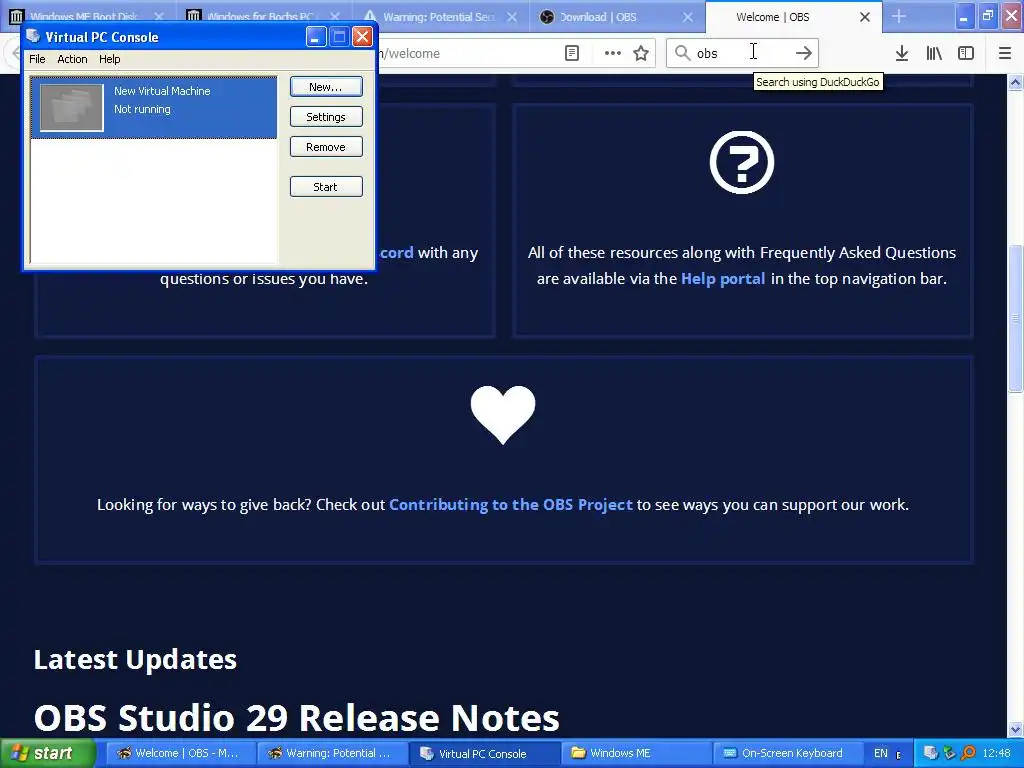
Task: Switch to the Warning: Potential Security tab
Action: [439, 17]
